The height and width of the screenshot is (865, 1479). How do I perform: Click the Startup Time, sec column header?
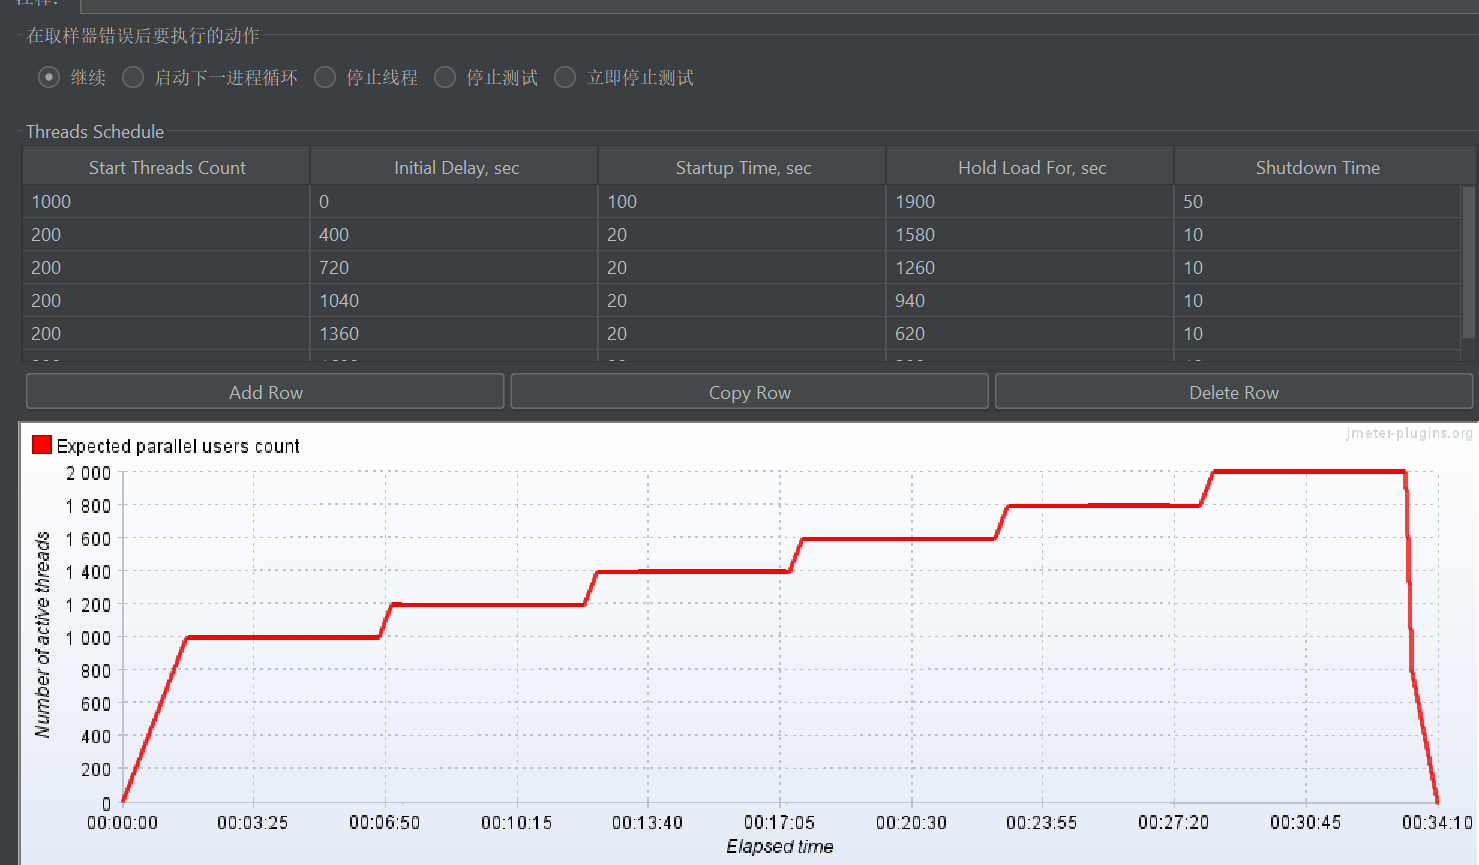click(743, 167)
